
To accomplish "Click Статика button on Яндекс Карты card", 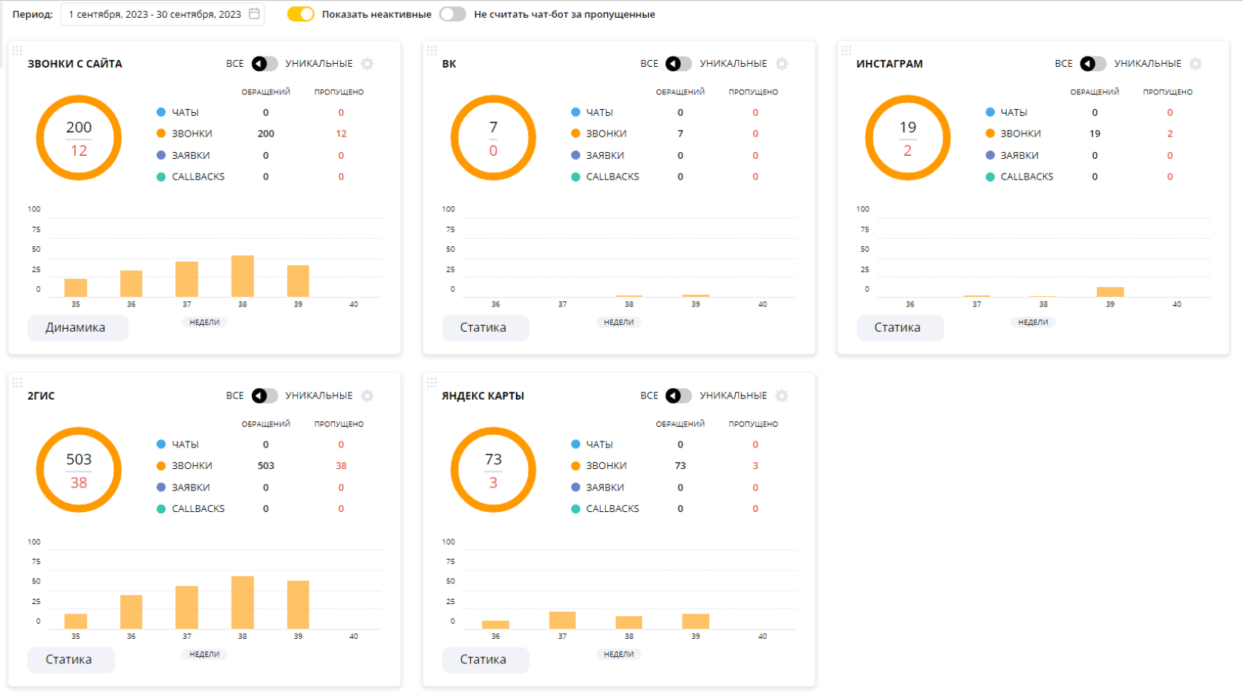I will (x=483, y=660).
